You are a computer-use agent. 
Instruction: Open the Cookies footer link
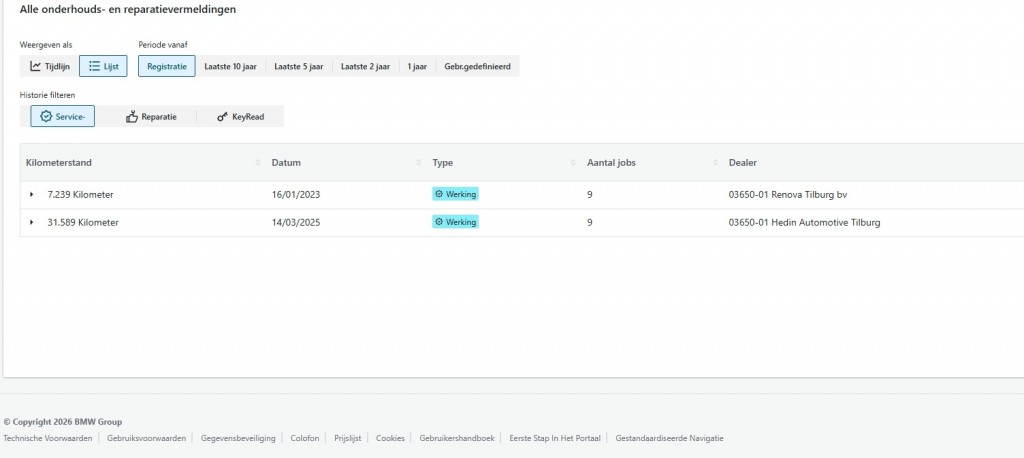[390, 438]
